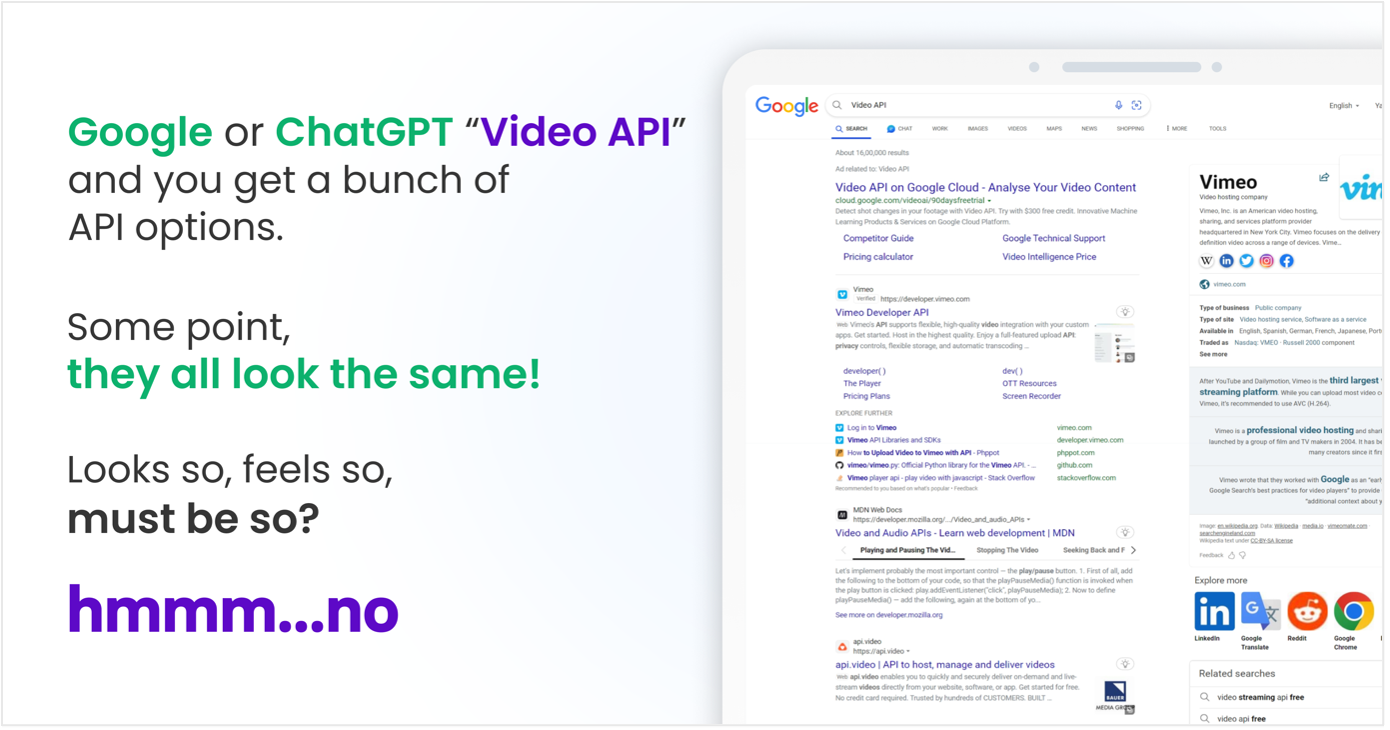Open Vimeo's Twitter profile icon

pos(1246,261)
